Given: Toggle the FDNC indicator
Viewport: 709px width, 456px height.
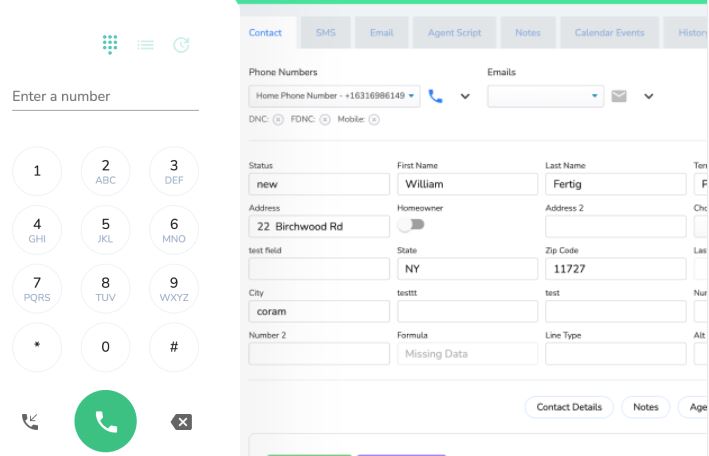Looking at the screenshot, I should pos(325,119).
